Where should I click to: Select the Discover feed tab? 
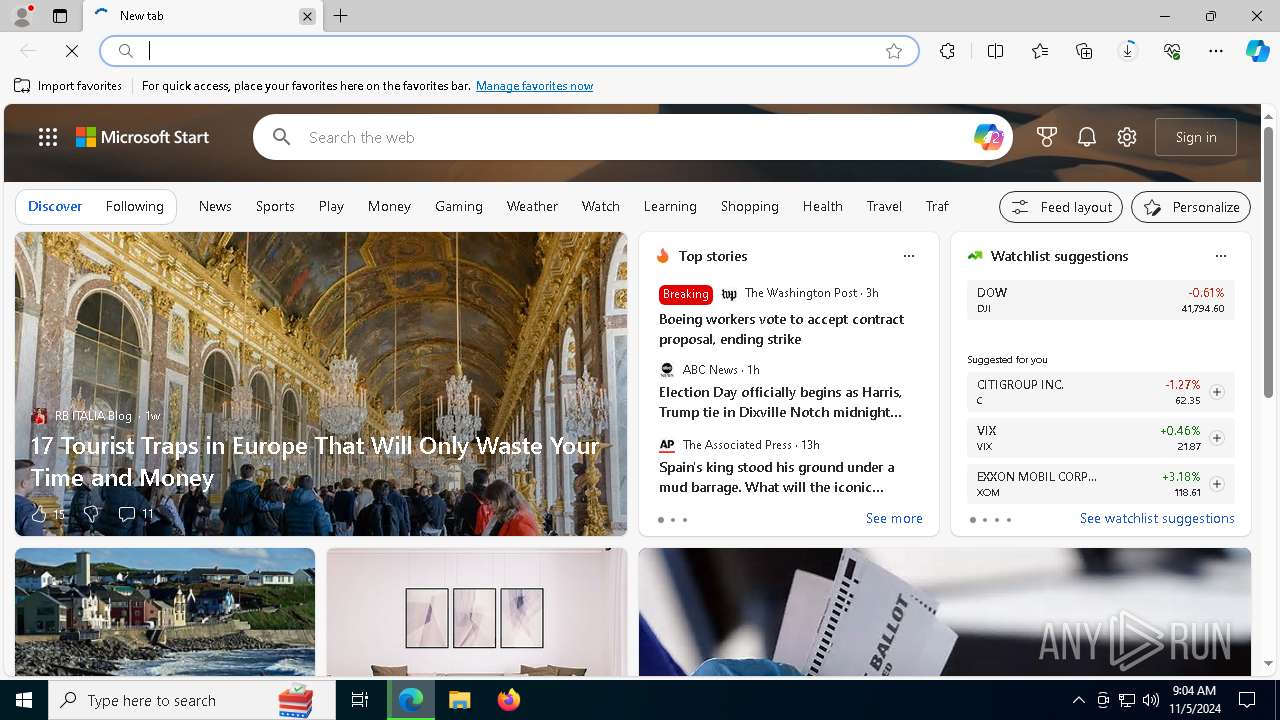(55, 206)
